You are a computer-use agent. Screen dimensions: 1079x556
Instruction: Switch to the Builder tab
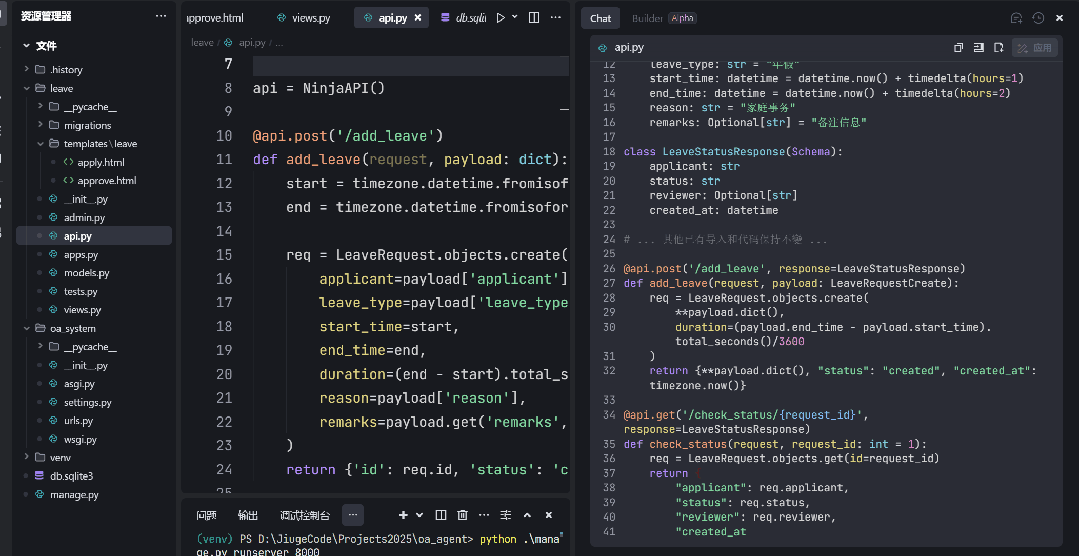[648, 19]
